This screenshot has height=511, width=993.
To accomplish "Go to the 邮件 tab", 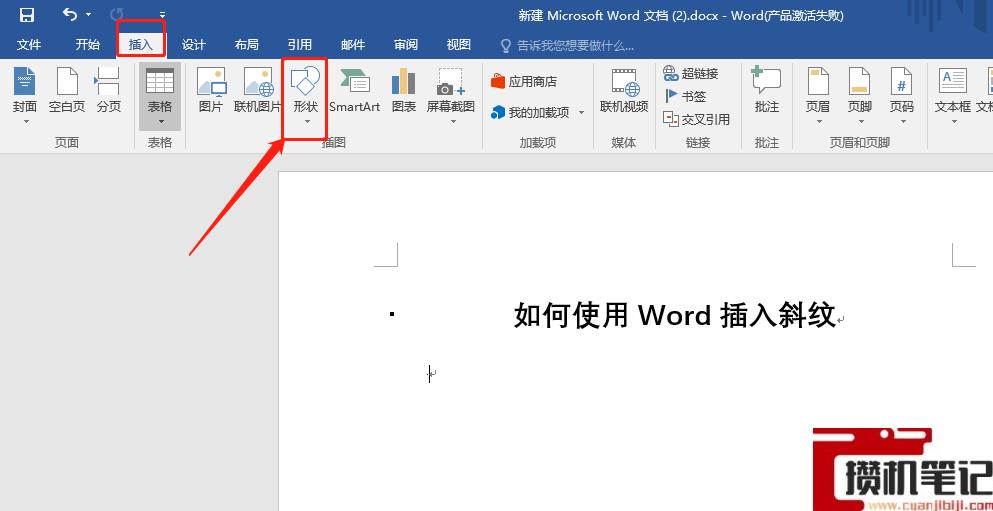I will point(353,44).
